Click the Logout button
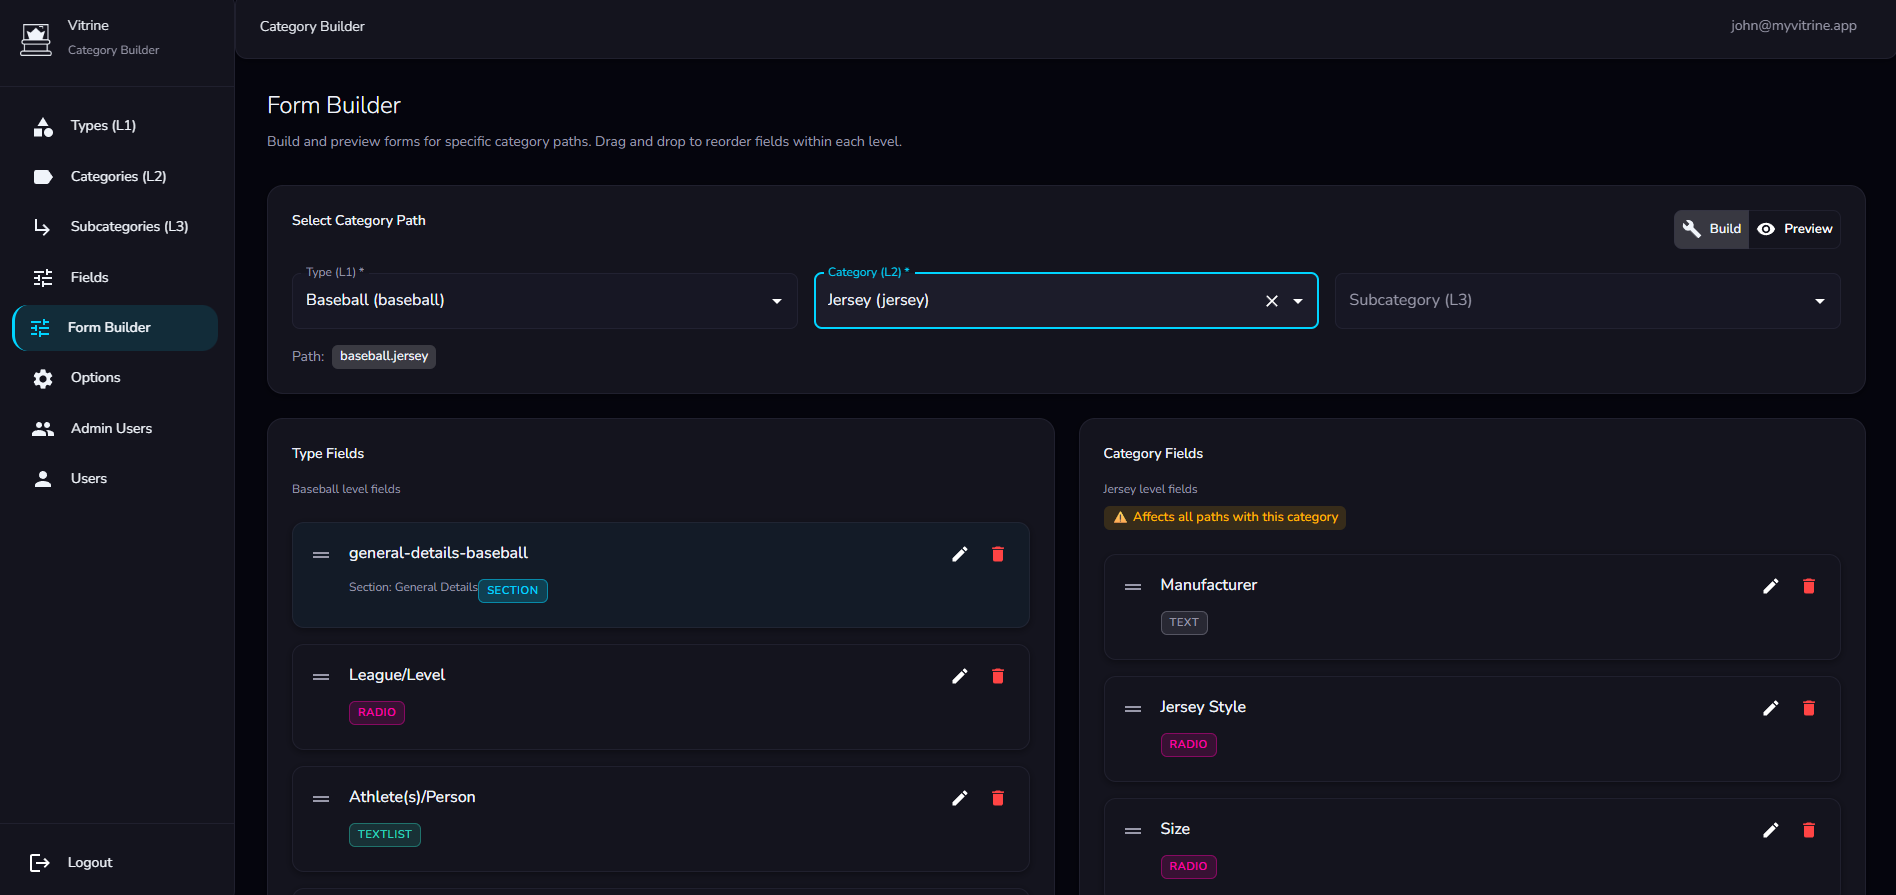Image resolution: width=1896 pixels, height=895 pixels. click(x=89, y=862)
